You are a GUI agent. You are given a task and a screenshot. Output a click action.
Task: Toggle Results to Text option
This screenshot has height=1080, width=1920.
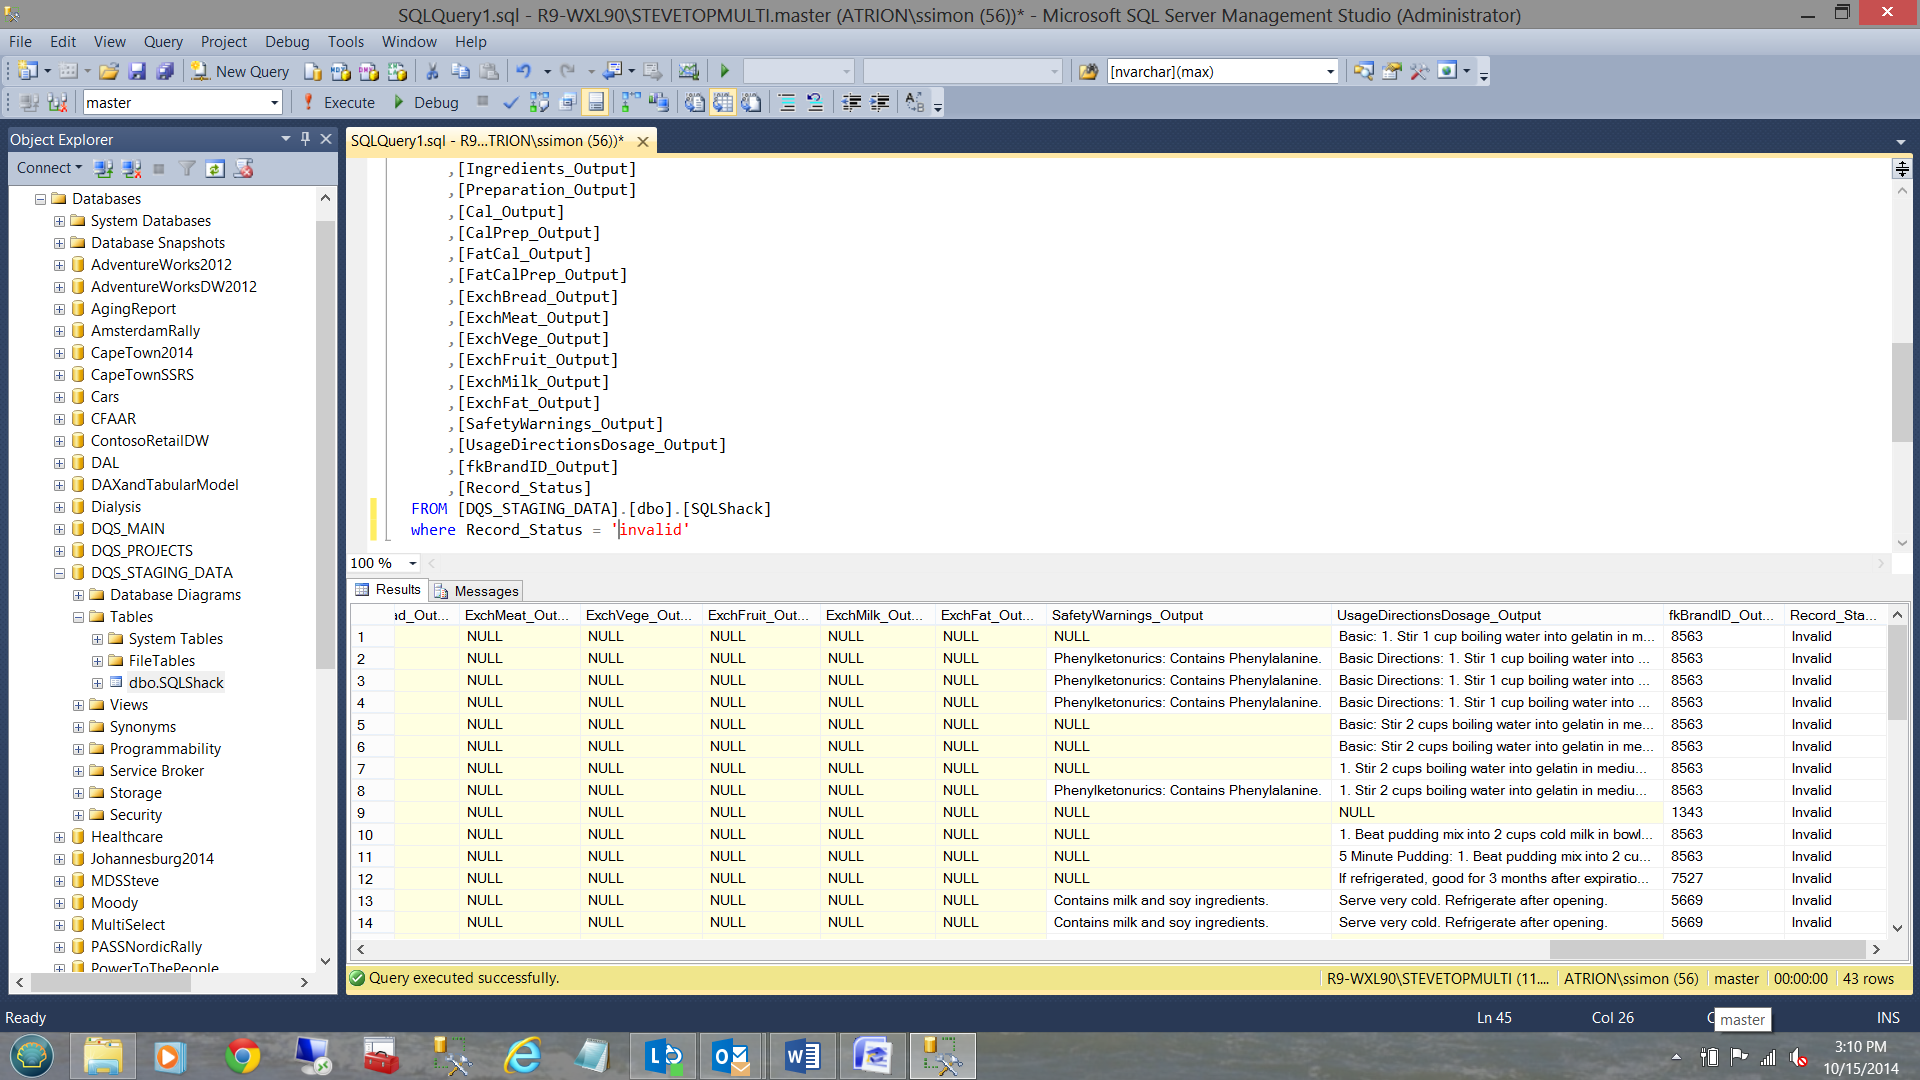pos(694,102)
